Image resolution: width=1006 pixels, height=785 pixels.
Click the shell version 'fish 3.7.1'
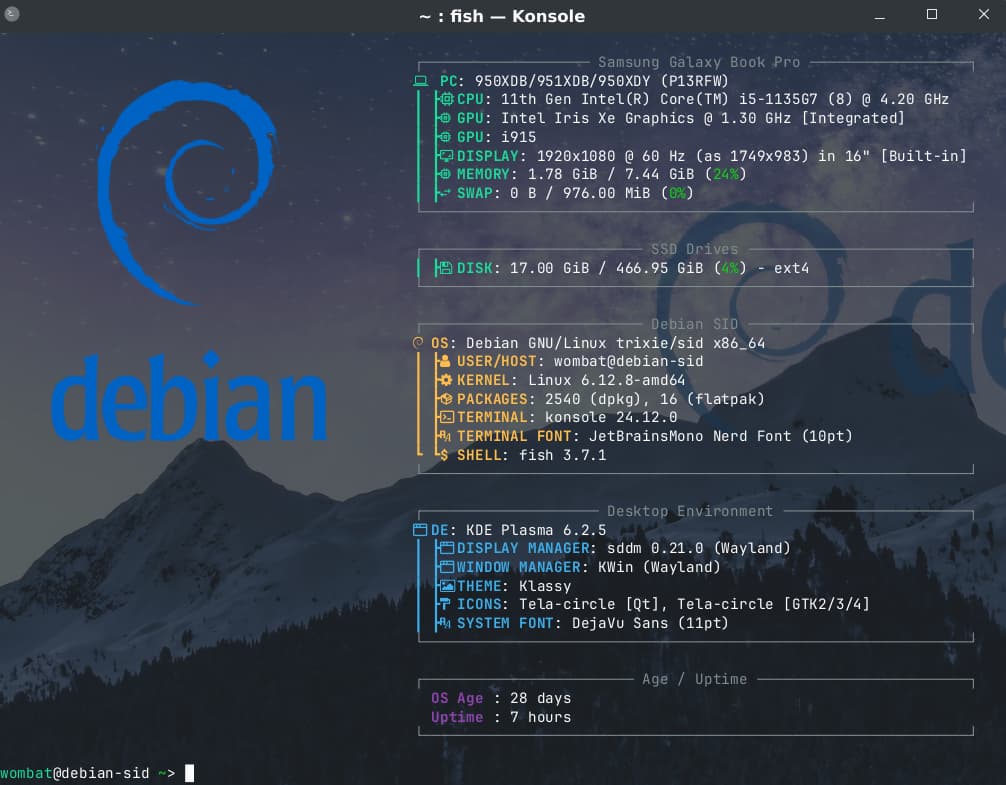[562, 455]
